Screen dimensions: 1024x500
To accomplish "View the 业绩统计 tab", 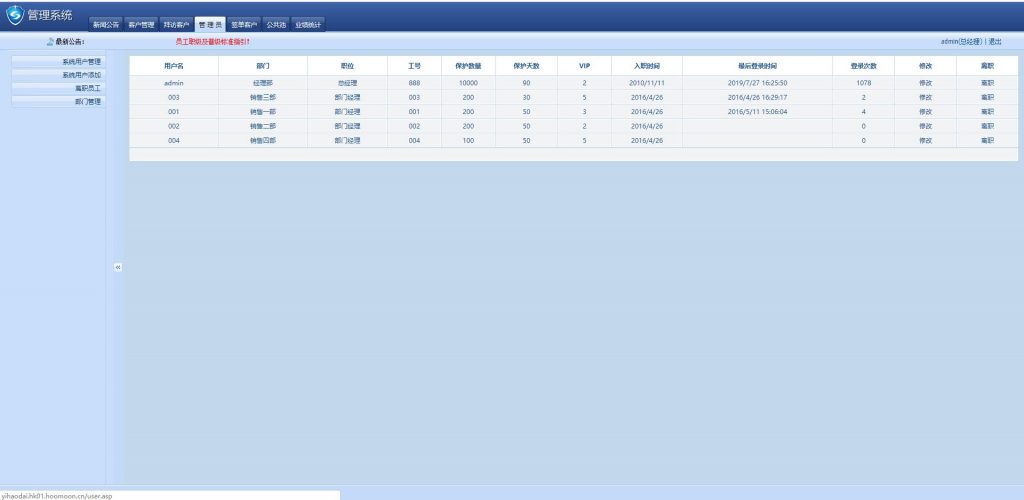I will (x=308, y=24).
